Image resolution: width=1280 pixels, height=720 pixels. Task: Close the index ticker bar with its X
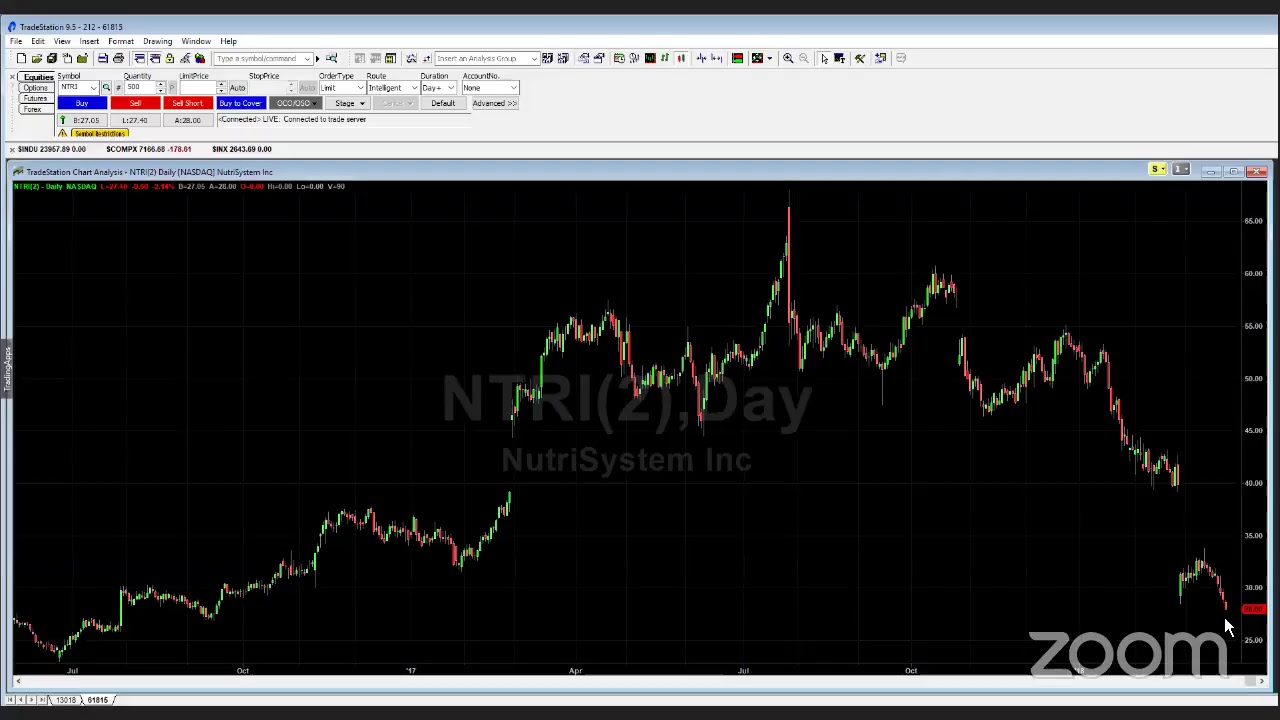pyautogui.click(x=12, y=149)
